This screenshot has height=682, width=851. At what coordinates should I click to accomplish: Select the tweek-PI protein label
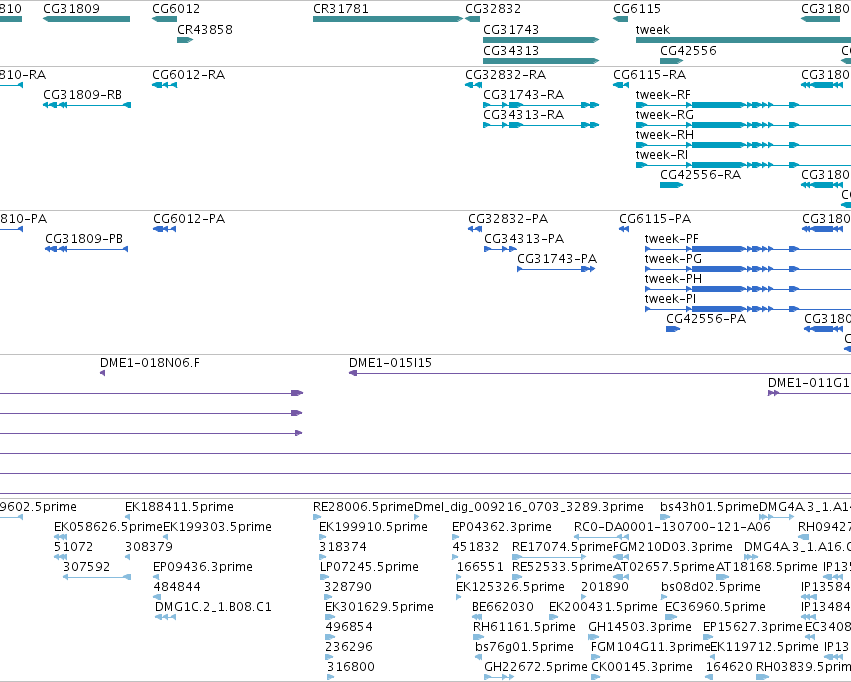pos(670,299)
